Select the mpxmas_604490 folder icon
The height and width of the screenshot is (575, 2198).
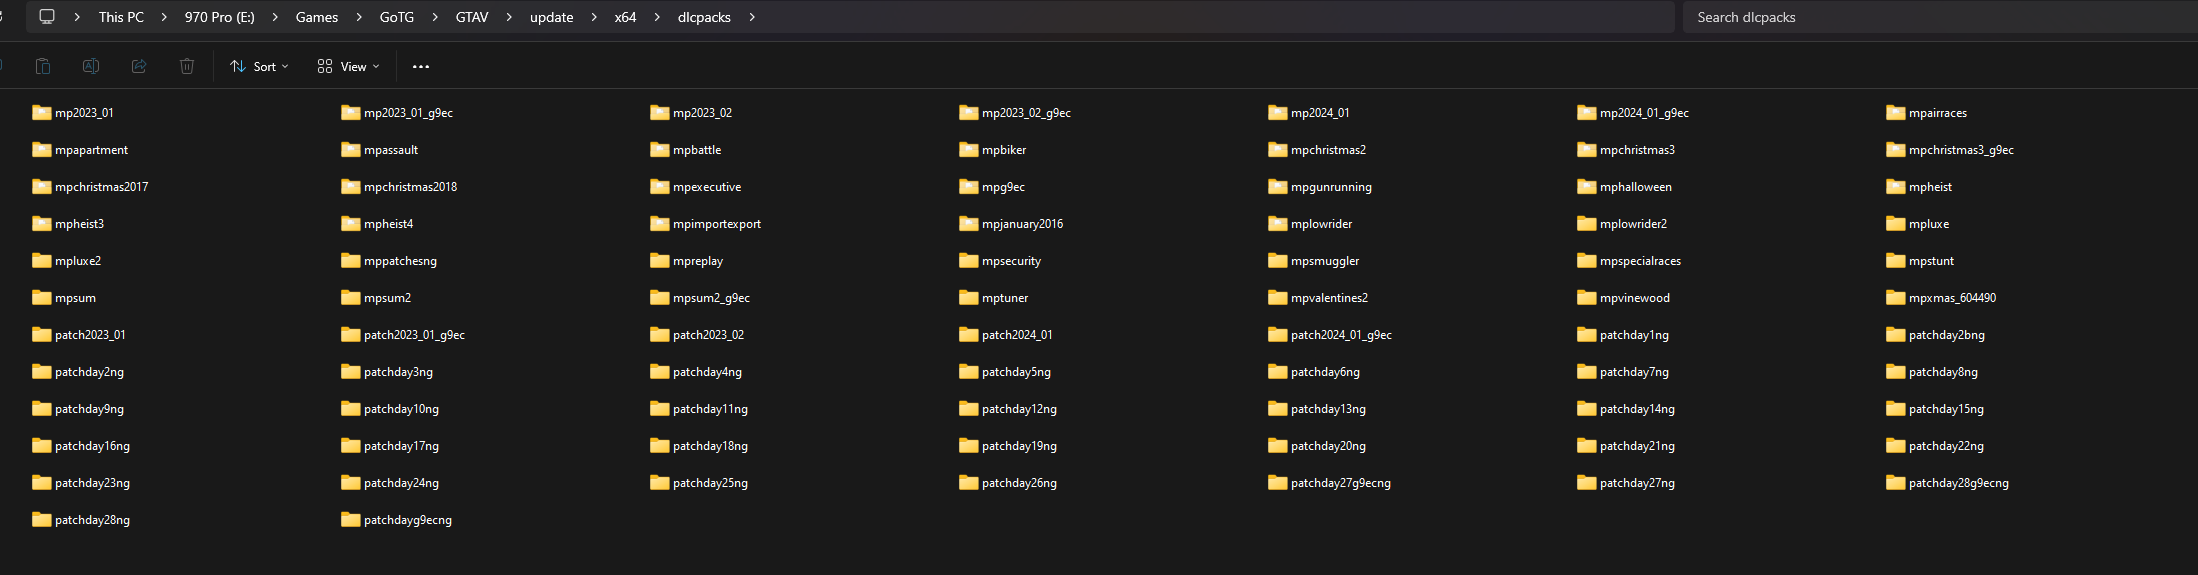(x=1896, y=297)
